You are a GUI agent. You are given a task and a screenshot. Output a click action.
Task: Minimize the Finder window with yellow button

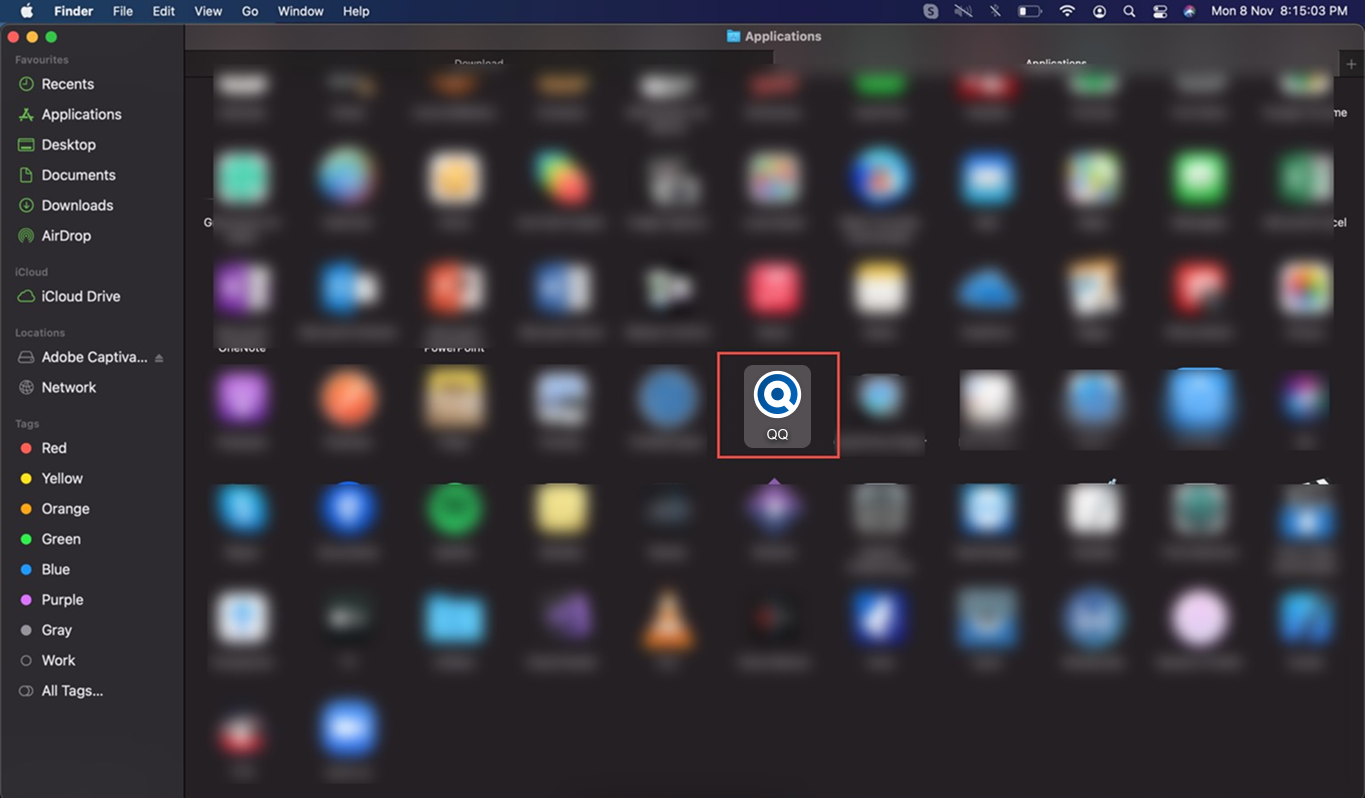pyautogui.click(x=32, y=37)
